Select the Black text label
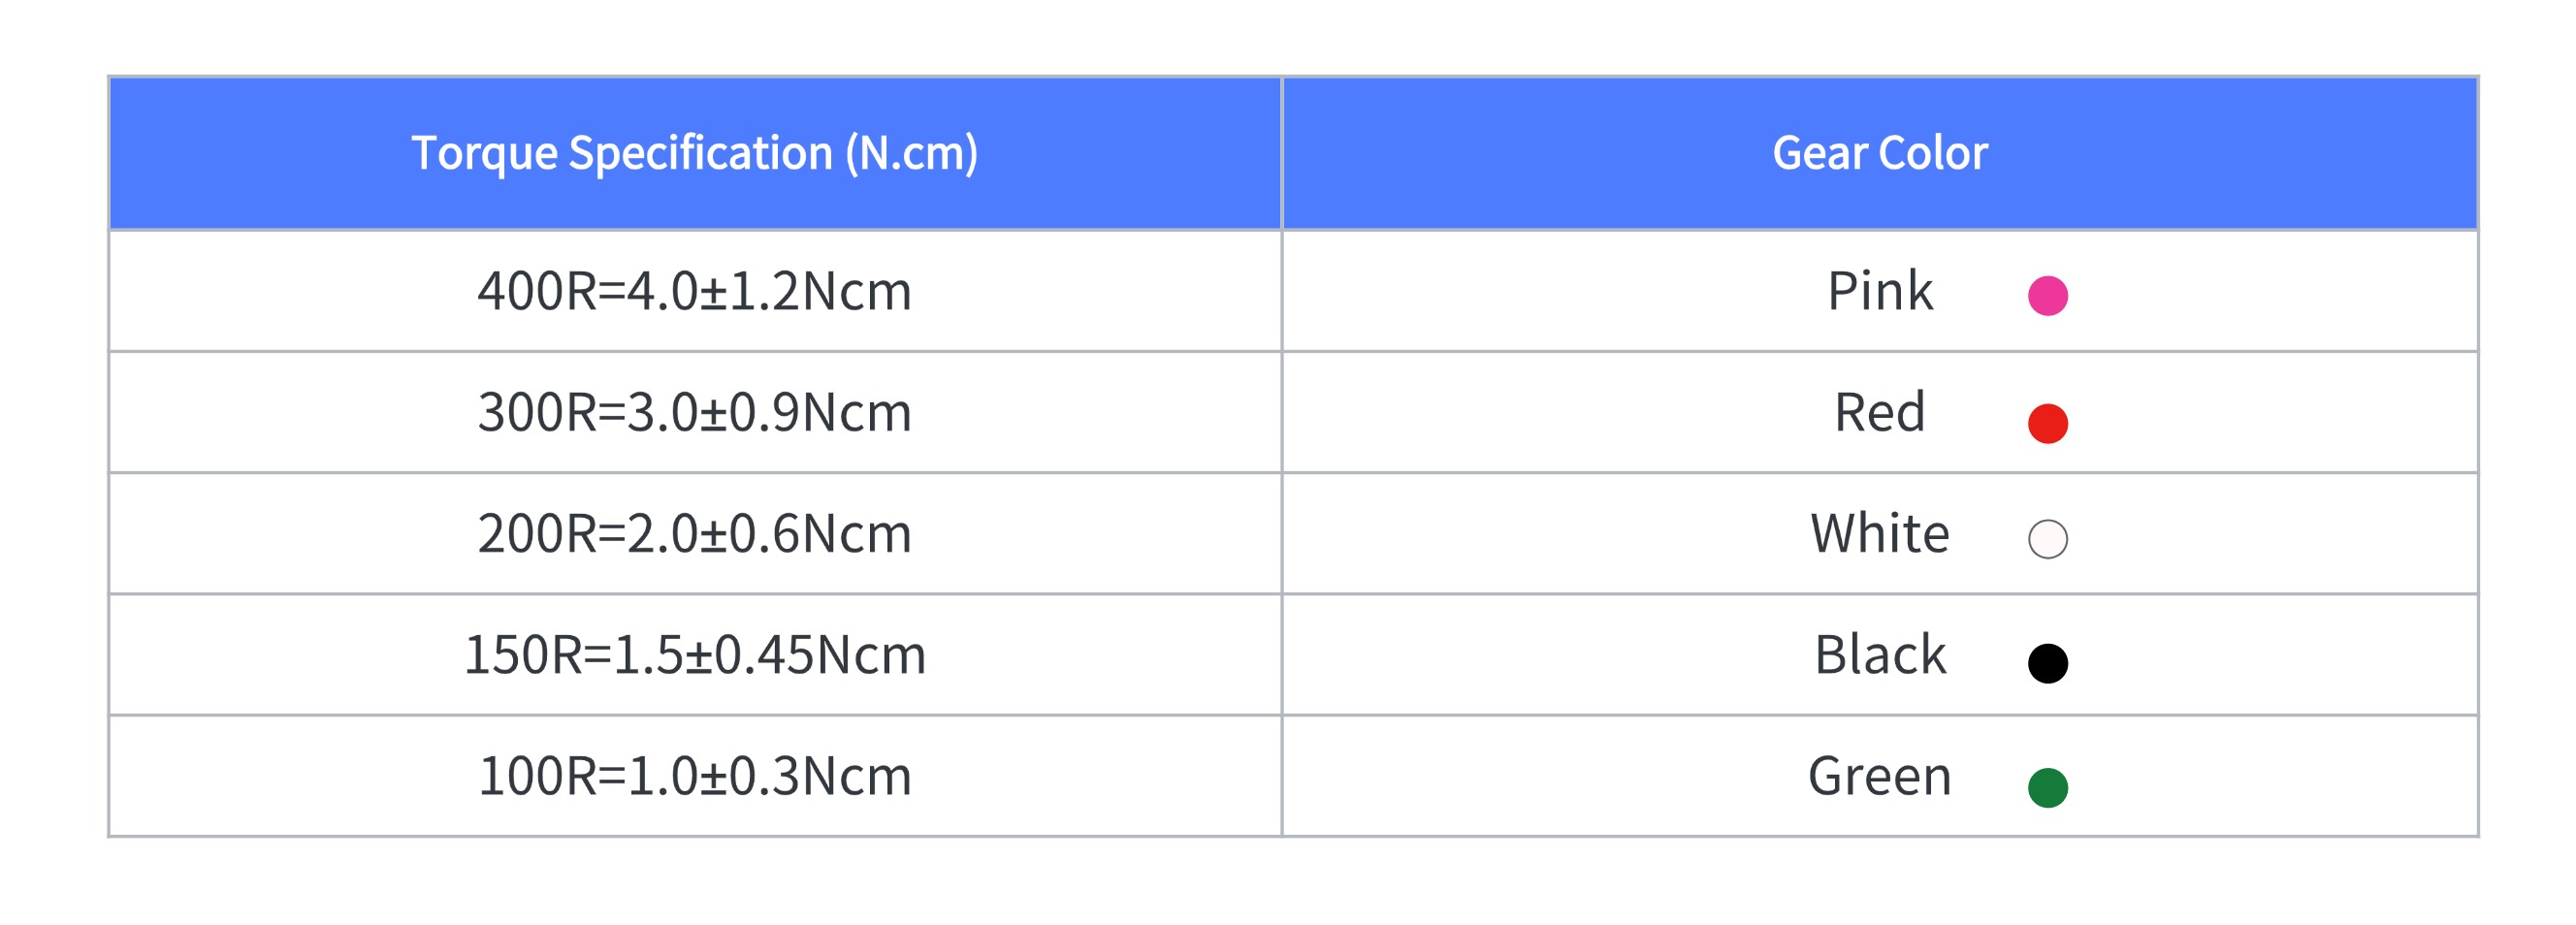Viewport: 2576px width, 925px height. click(1880, 654)
